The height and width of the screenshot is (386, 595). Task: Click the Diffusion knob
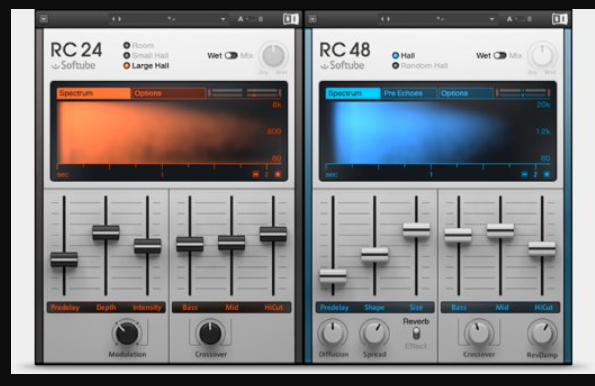pos(333,333)
